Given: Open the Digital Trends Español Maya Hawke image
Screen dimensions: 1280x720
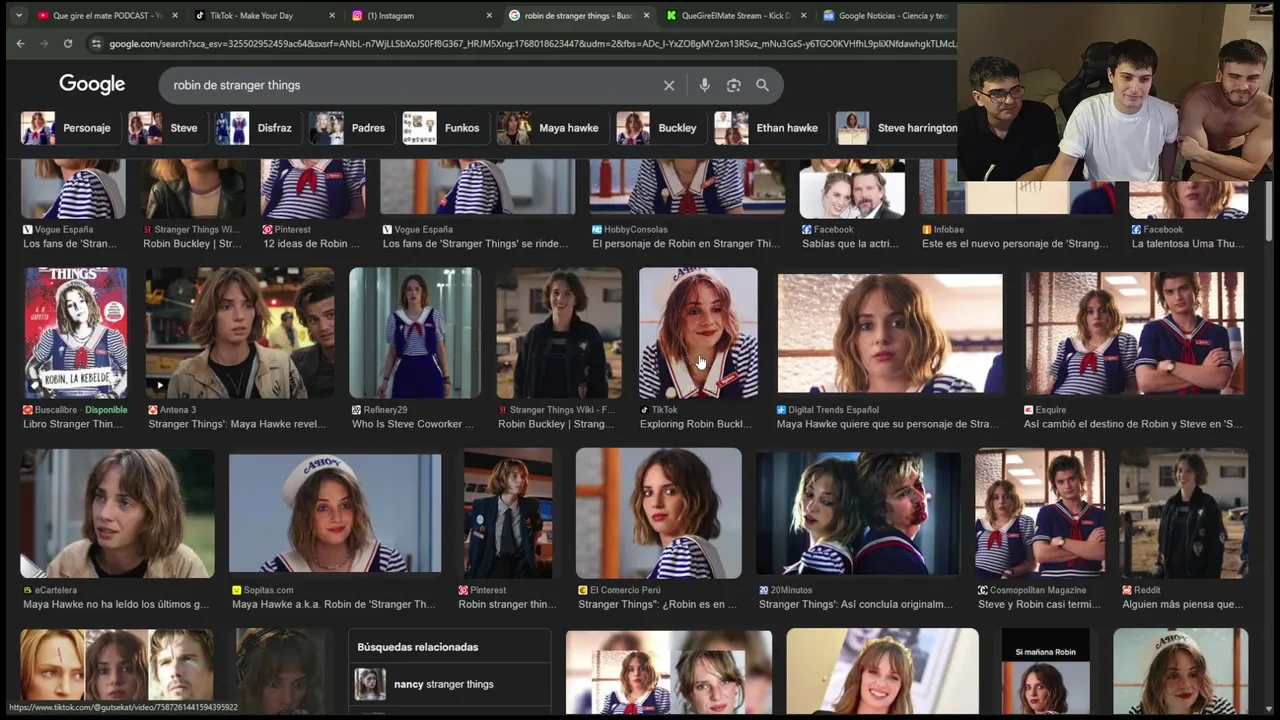Looking at the screenshot, I should click(x=890, y=333).
